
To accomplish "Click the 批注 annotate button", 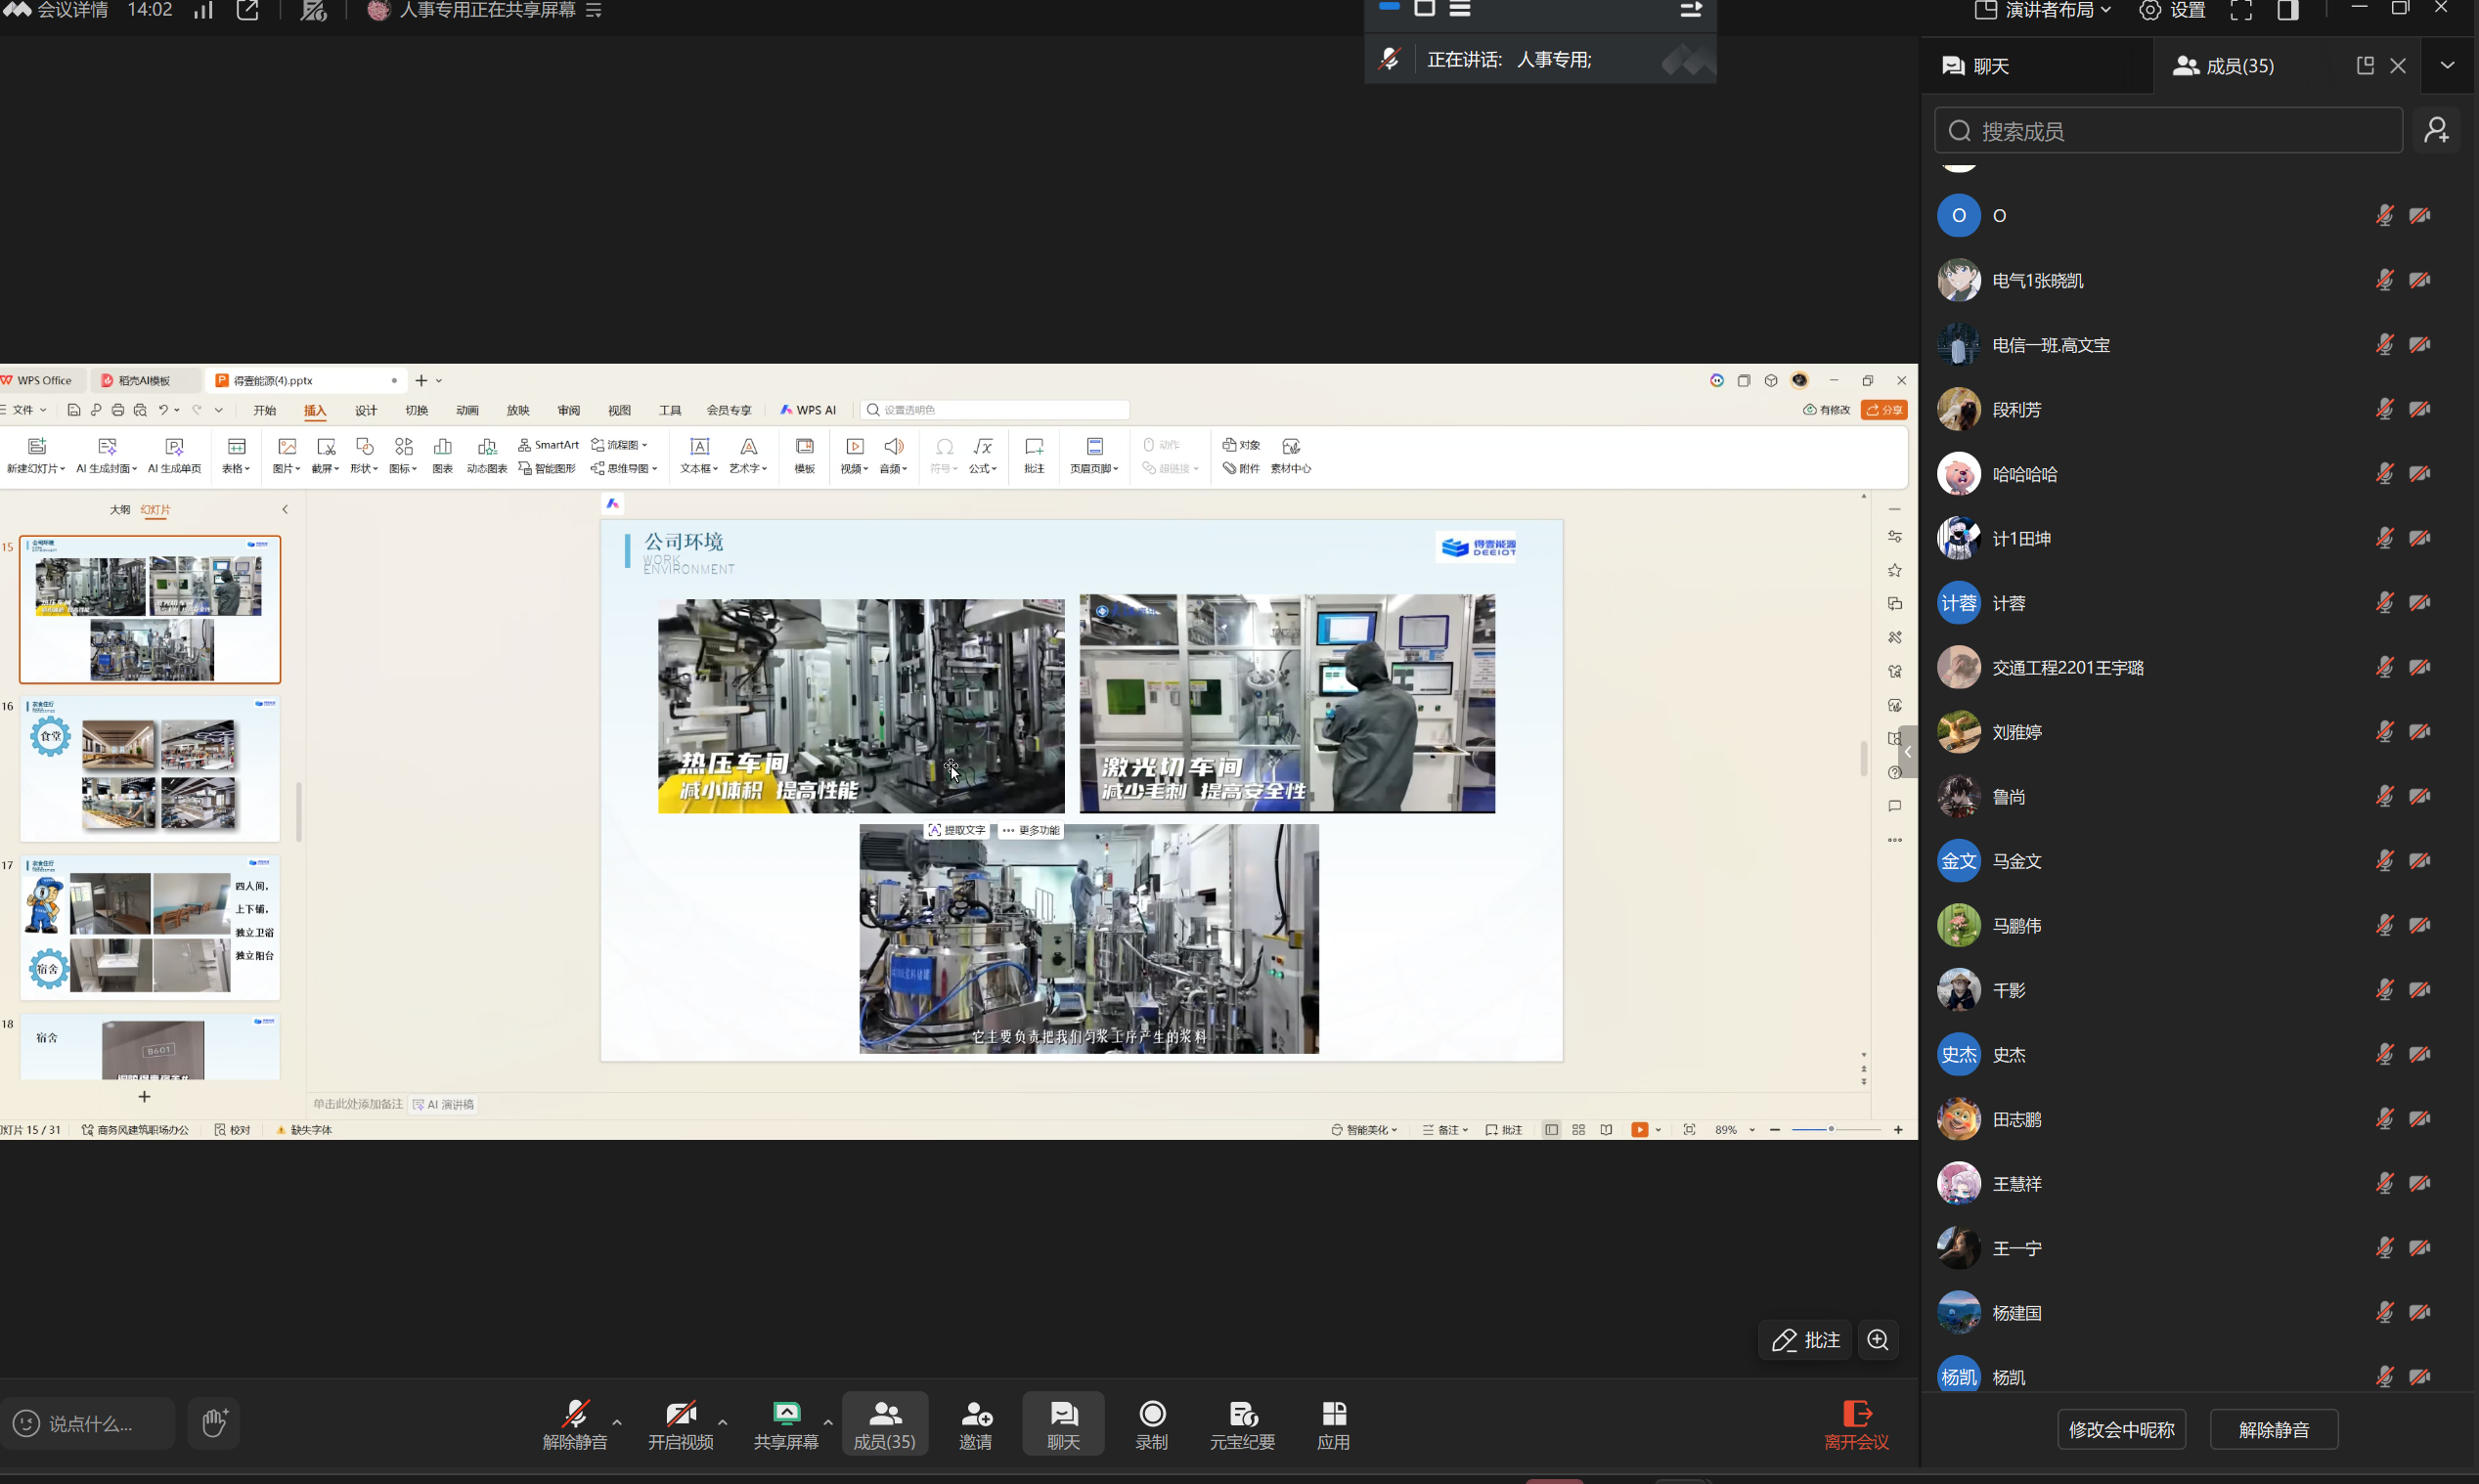I will pos(1806,1340).
